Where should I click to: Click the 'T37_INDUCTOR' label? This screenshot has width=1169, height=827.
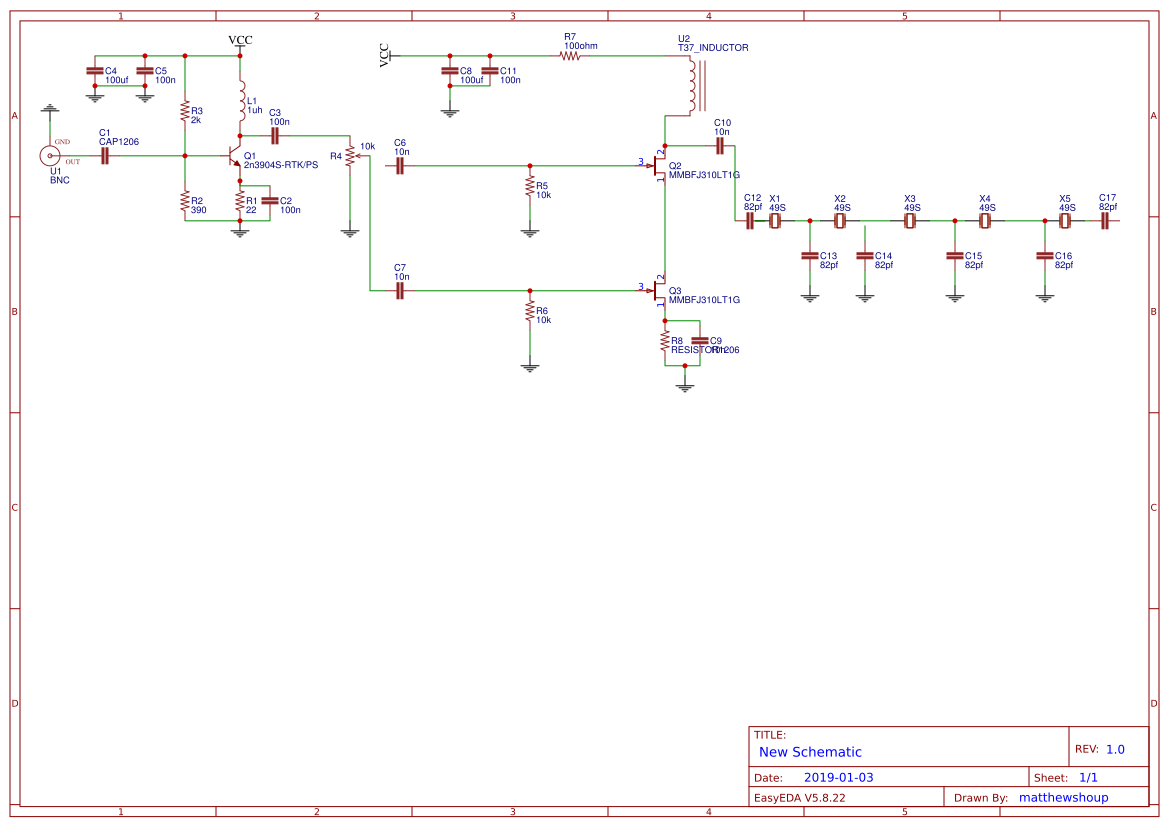tap(713, 48)
